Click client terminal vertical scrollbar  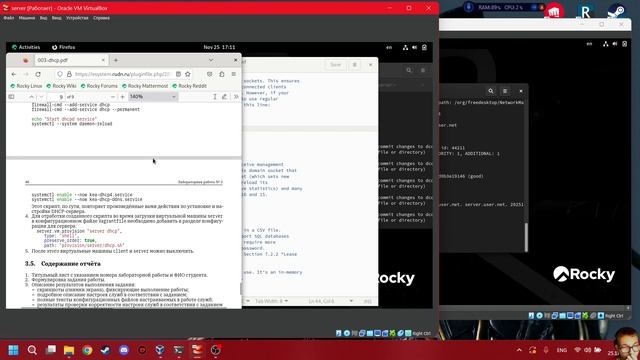[526, 237]
